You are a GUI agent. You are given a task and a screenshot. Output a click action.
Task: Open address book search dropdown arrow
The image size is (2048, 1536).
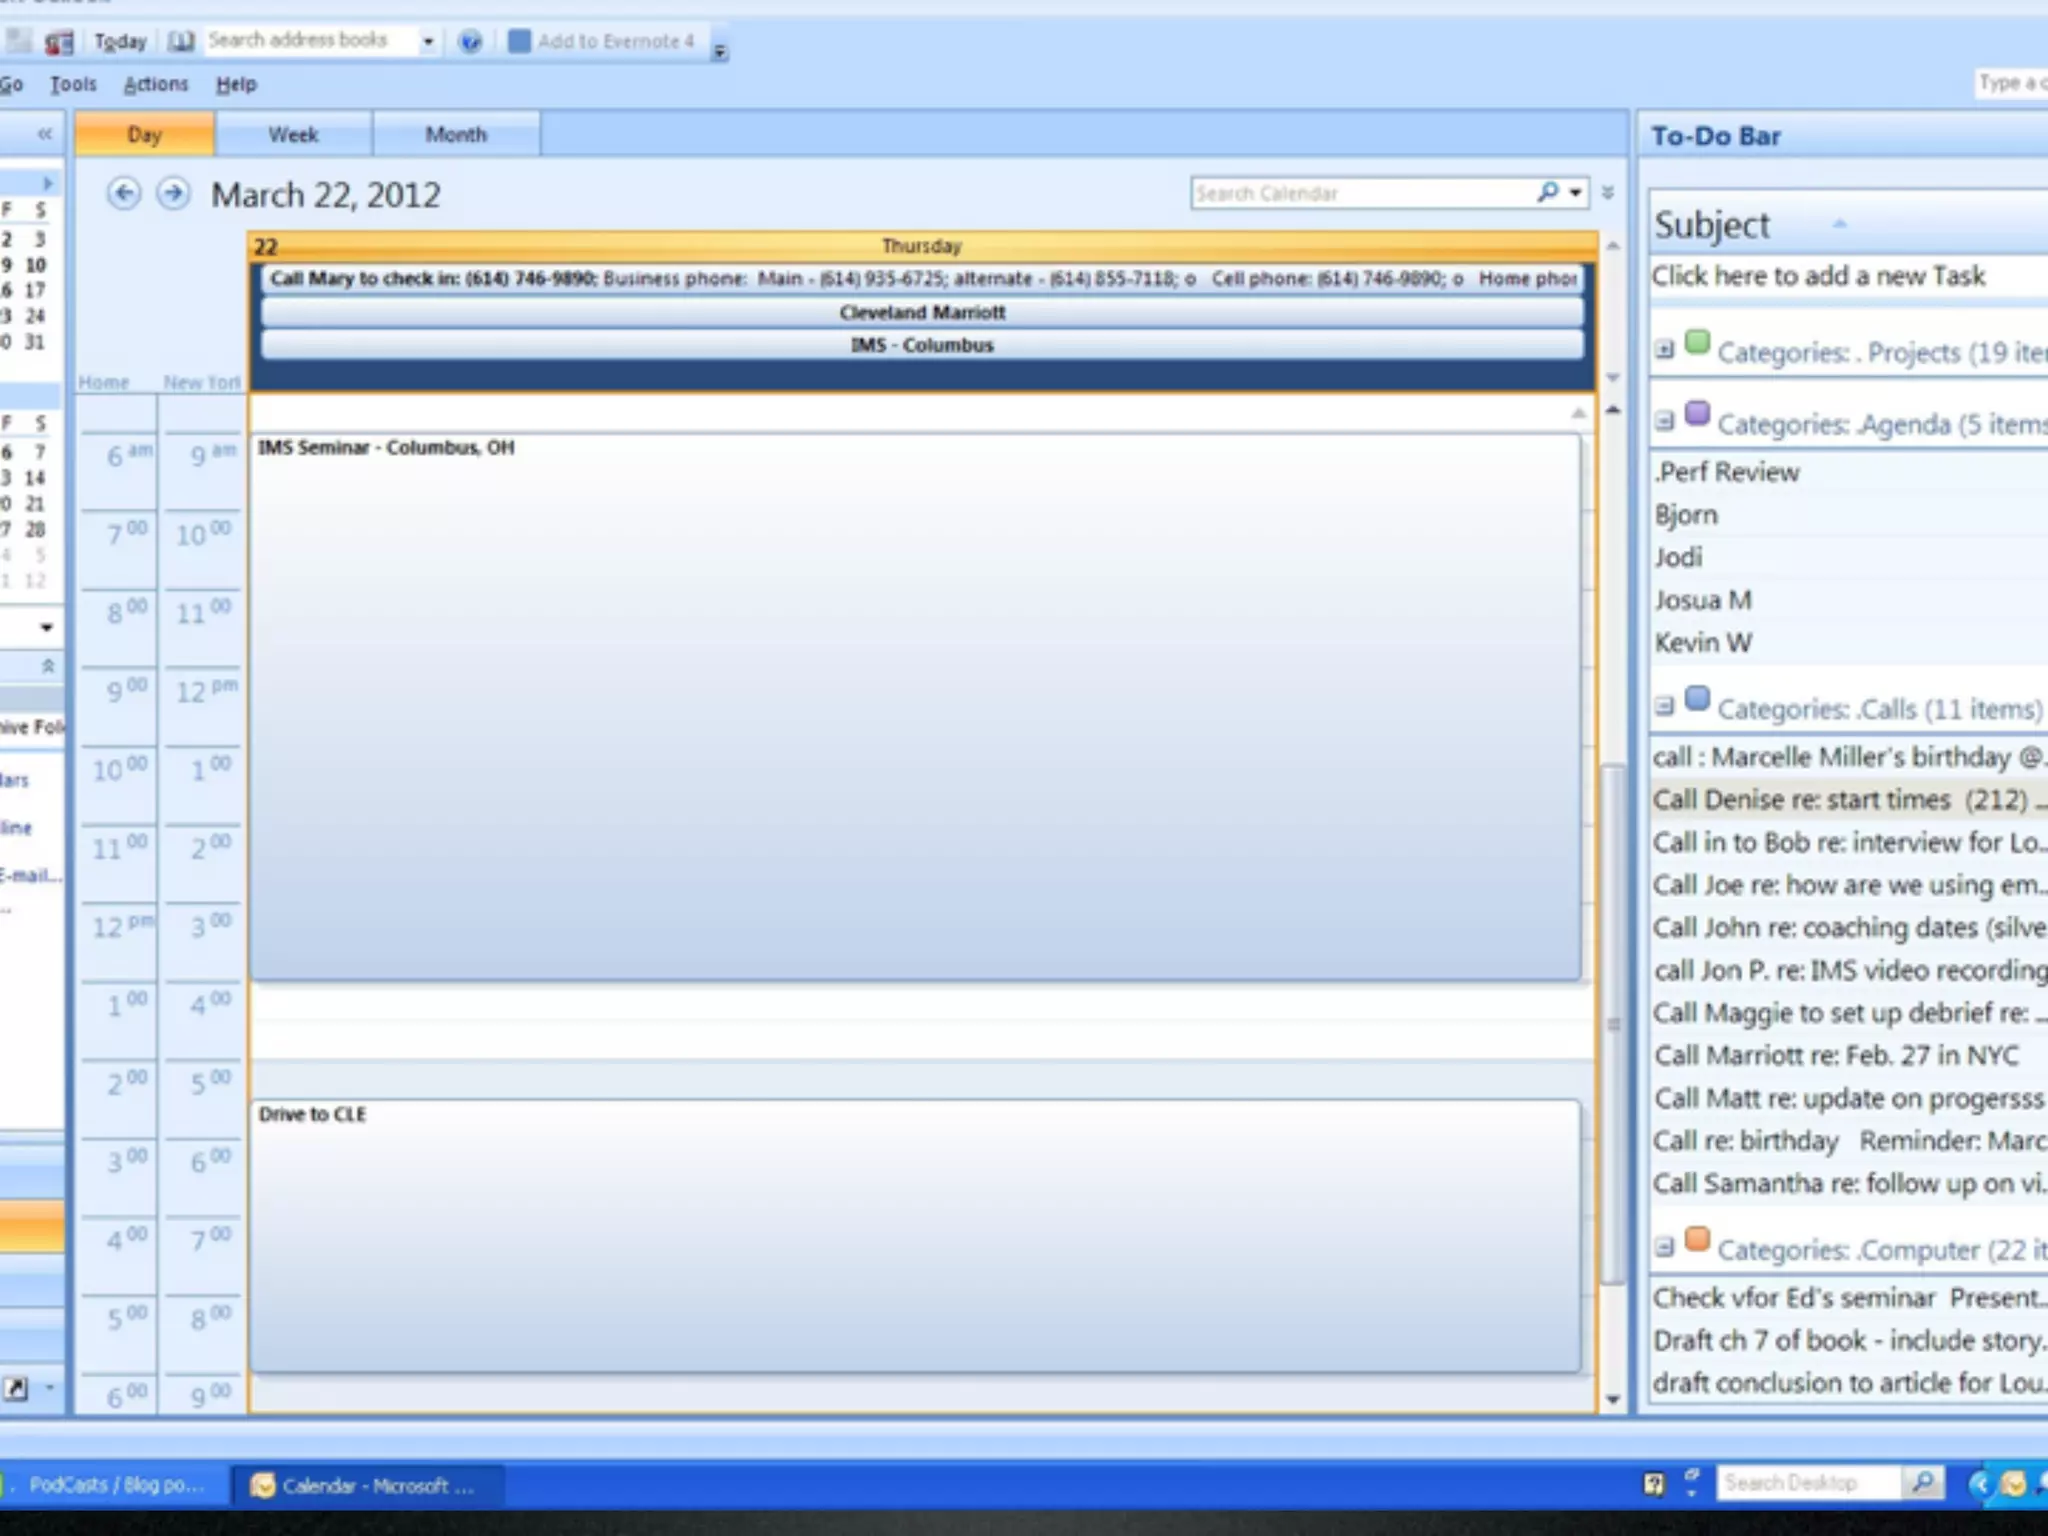point(428,41)
